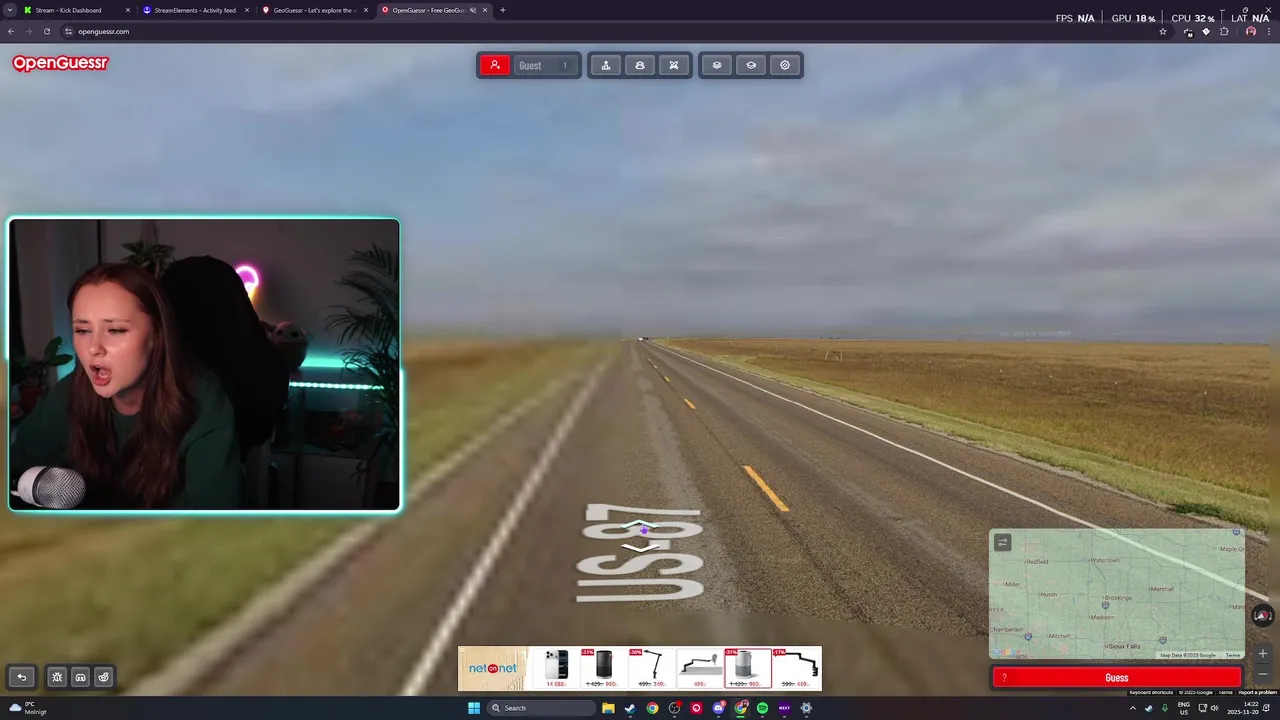Click the phone product in ad banner
The height and width of the screenshot is (720, 1280).
pyautogui.click(x=556, y=668)
